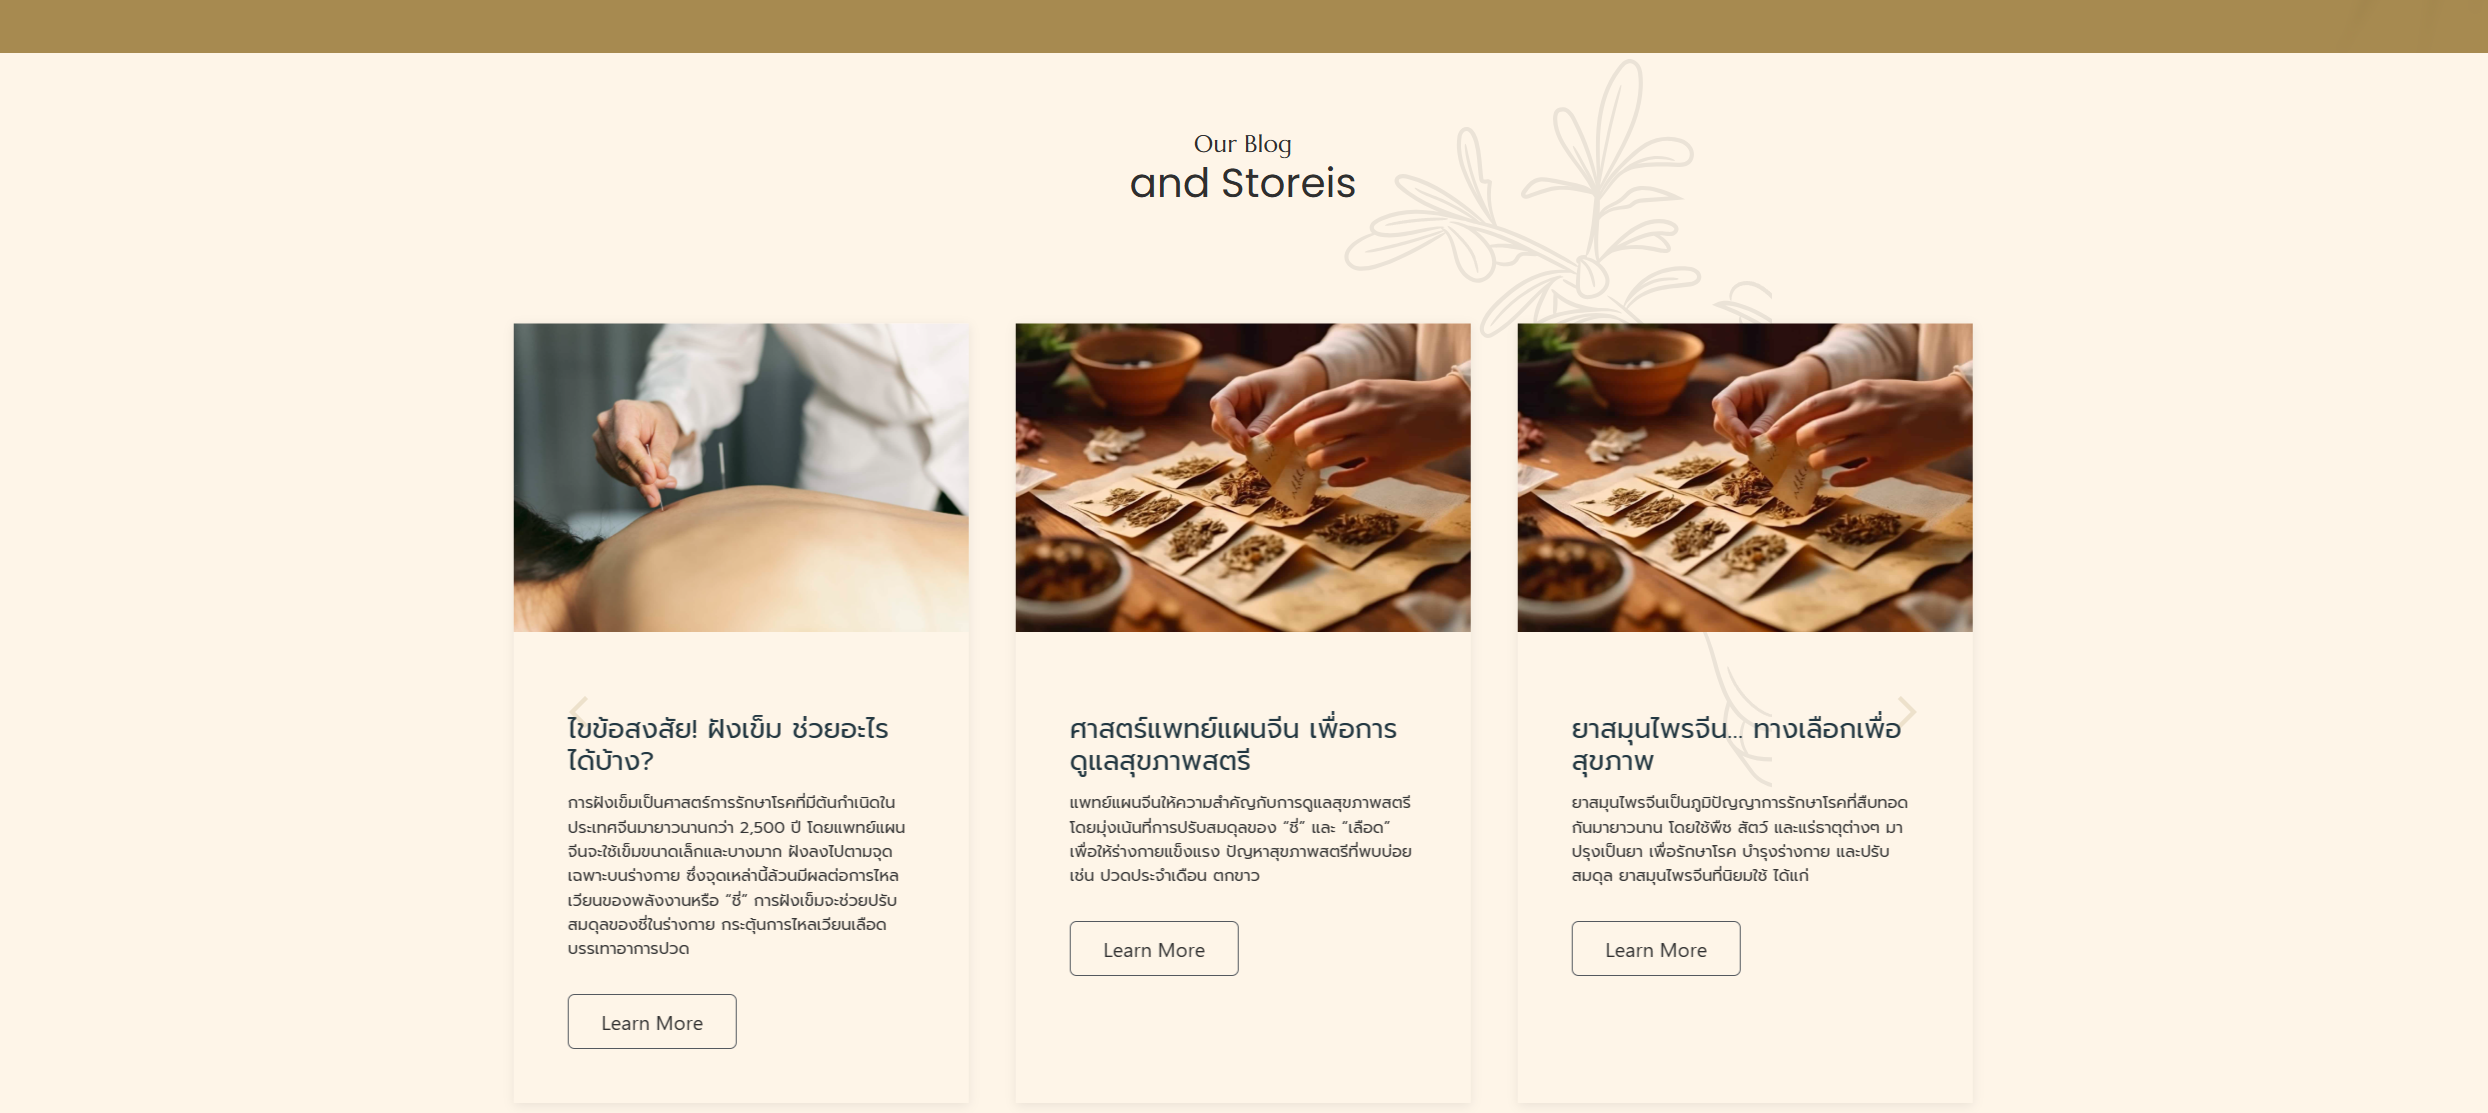The width and height of the screenshot is (2488, 1113).
Task: Open the acupuncture back treatment photo
Action: 741,477
